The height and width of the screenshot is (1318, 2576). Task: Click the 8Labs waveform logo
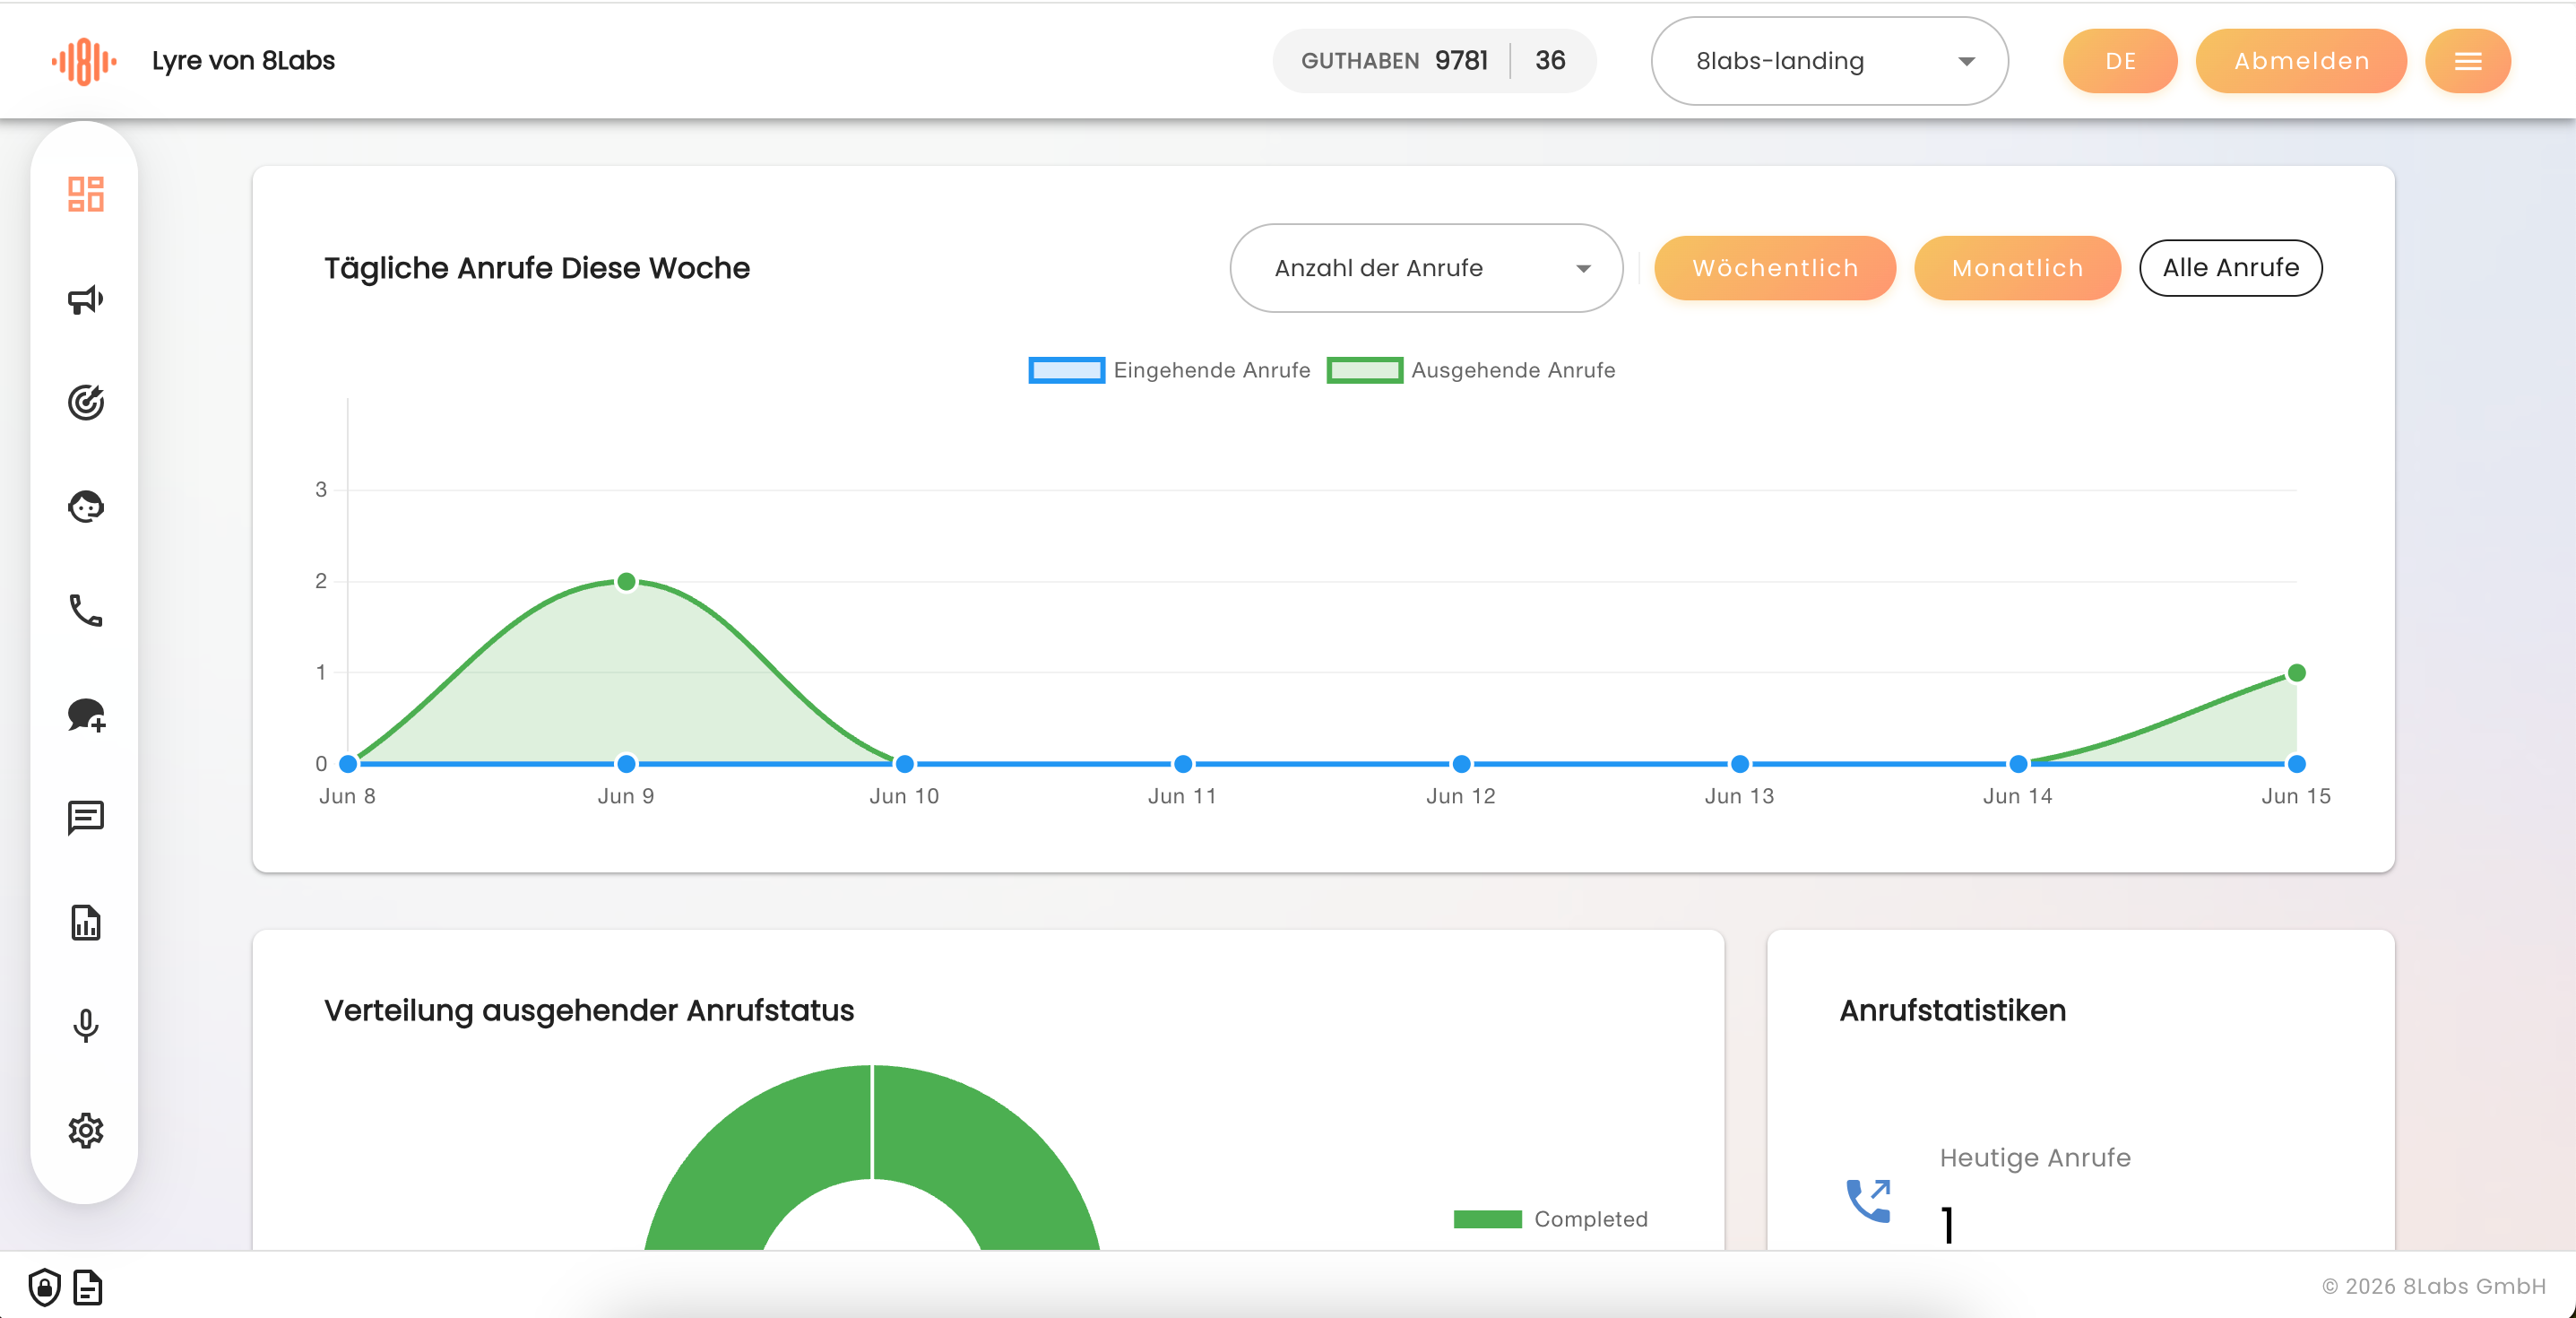point(84,61)
